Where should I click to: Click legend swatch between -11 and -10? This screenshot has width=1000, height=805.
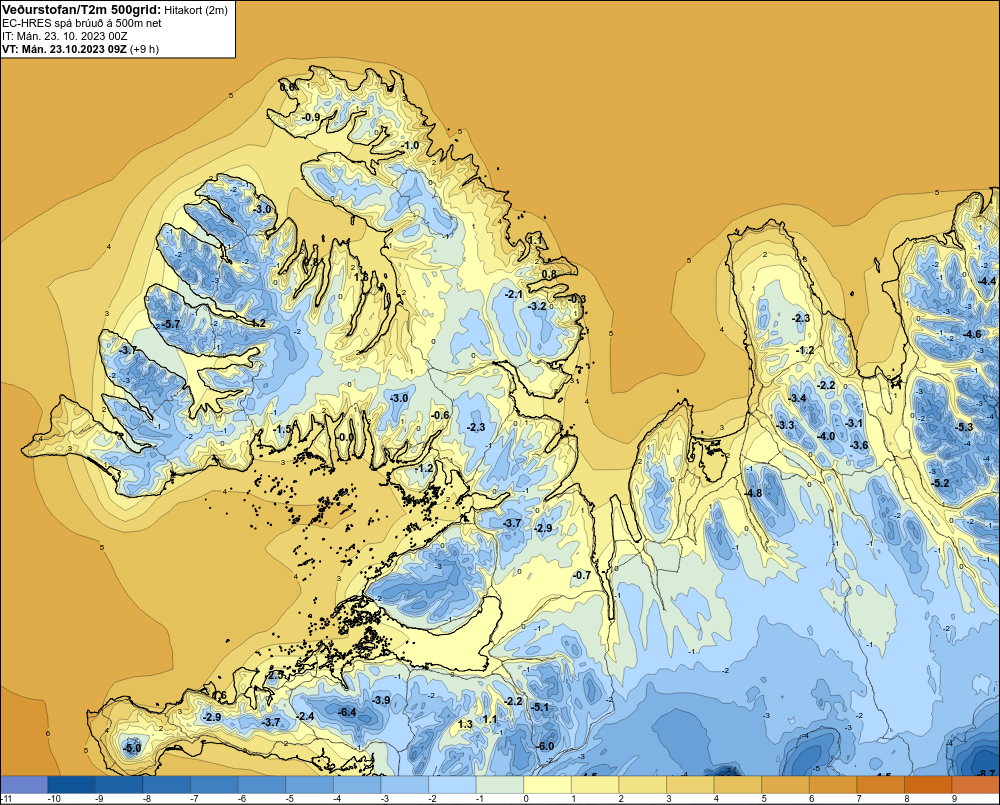(x=24, y=785)
